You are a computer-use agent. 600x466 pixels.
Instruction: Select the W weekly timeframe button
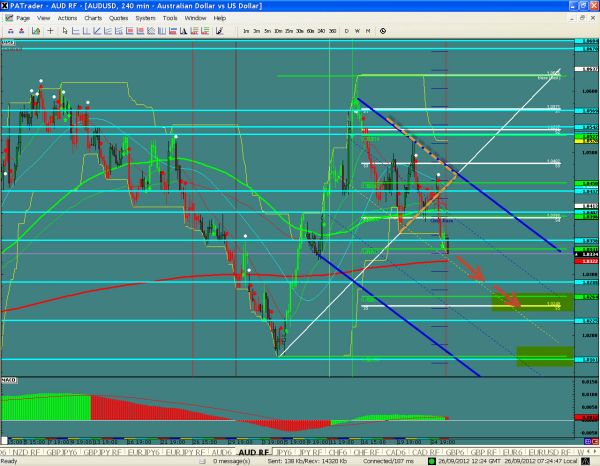tap(356, 31)
